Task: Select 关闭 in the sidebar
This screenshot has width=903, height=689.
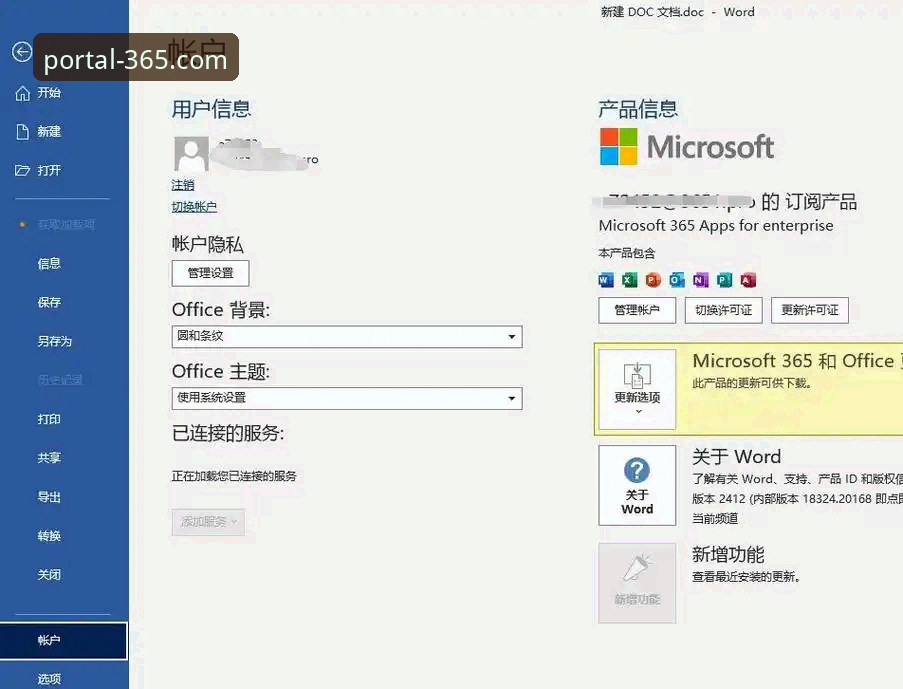Action: point(49,575)
